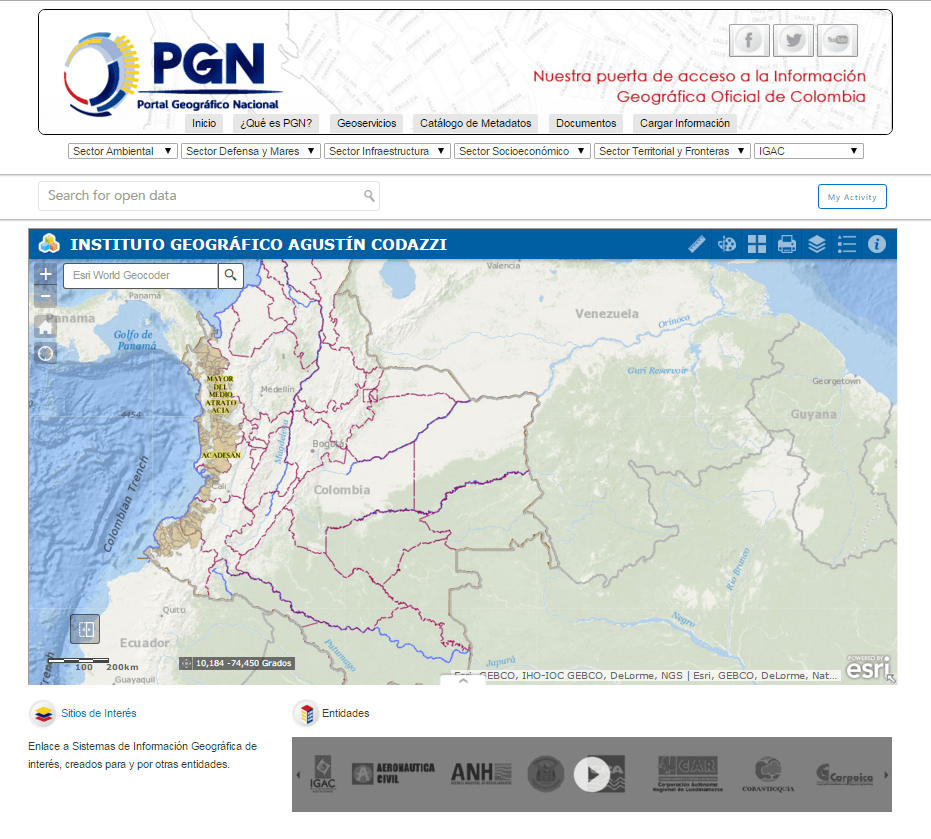This screenshot has height=839, width=931.
Task: Open the Sitios de Interés link
Action: [99, 713]
